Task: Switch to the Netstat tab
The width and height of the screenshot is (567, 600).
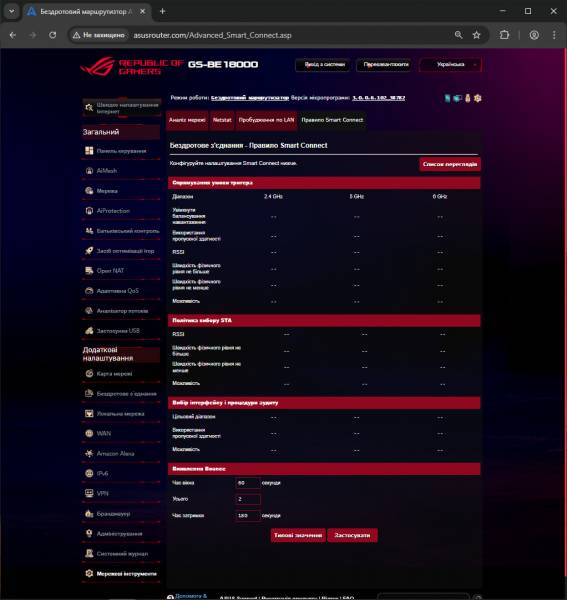Action: [222, 120]
